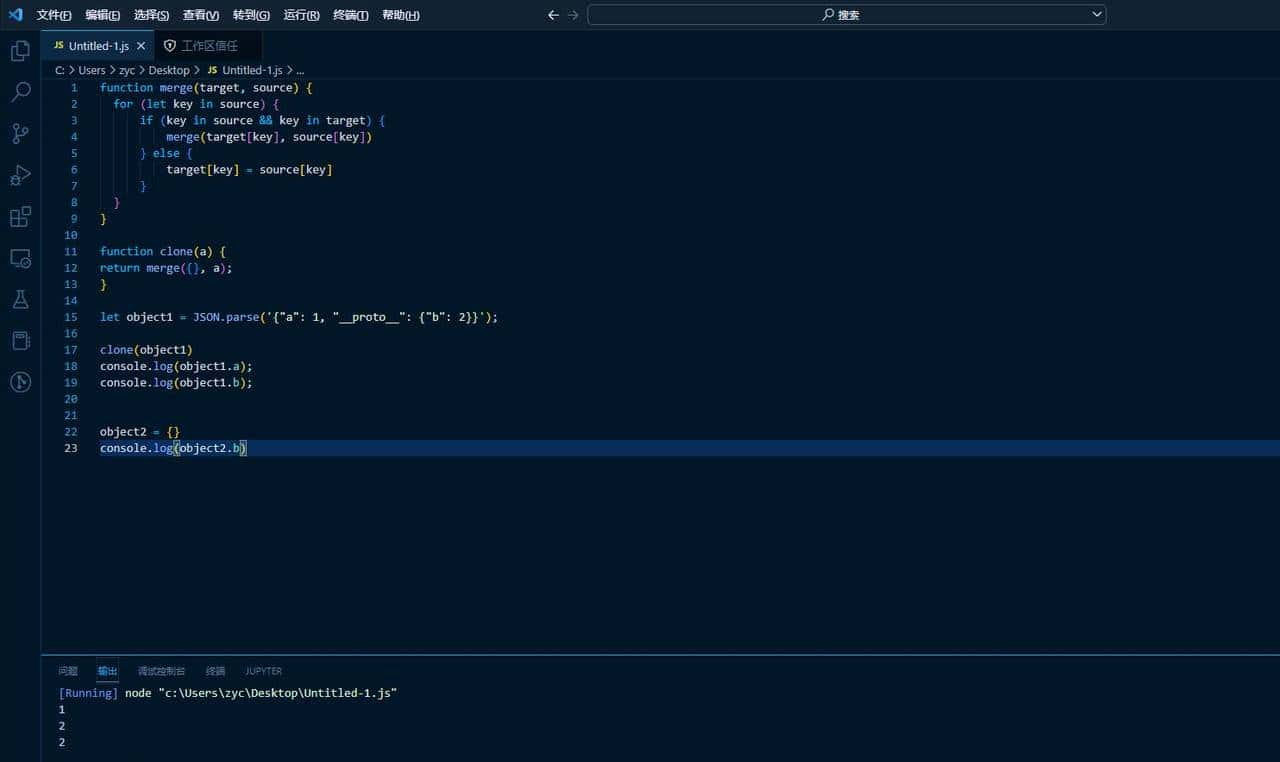Open the Run and Debug view

pos(20,175)
